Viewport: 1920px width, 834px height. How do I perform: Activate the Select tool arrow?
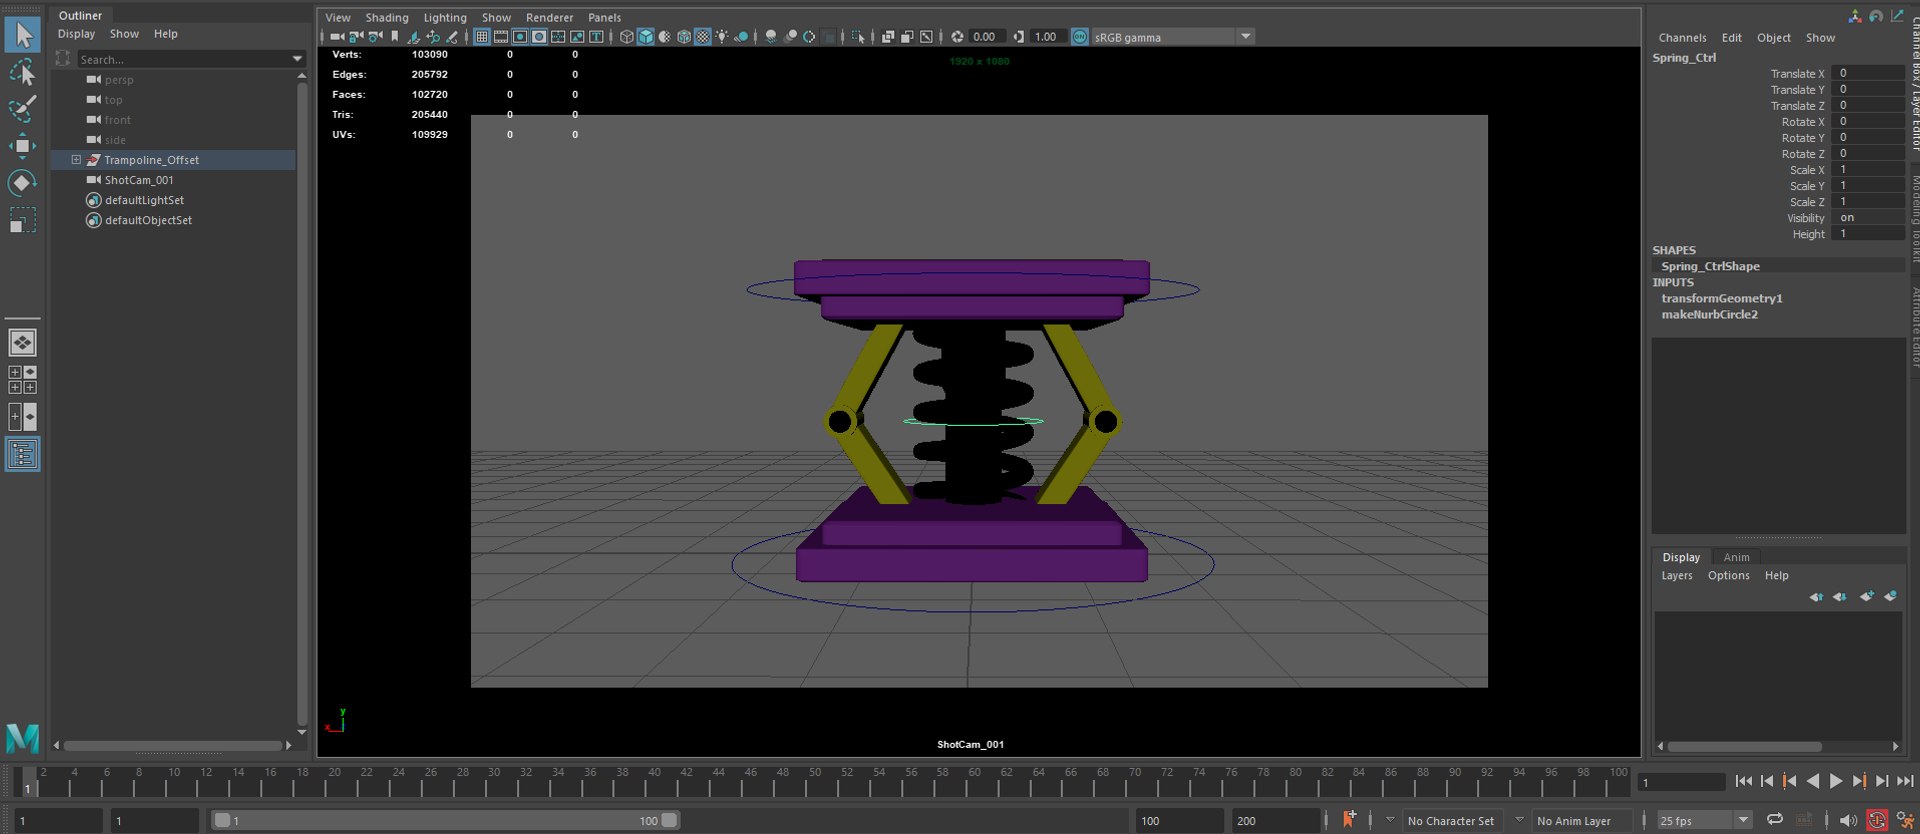click(x=22, y=35)
